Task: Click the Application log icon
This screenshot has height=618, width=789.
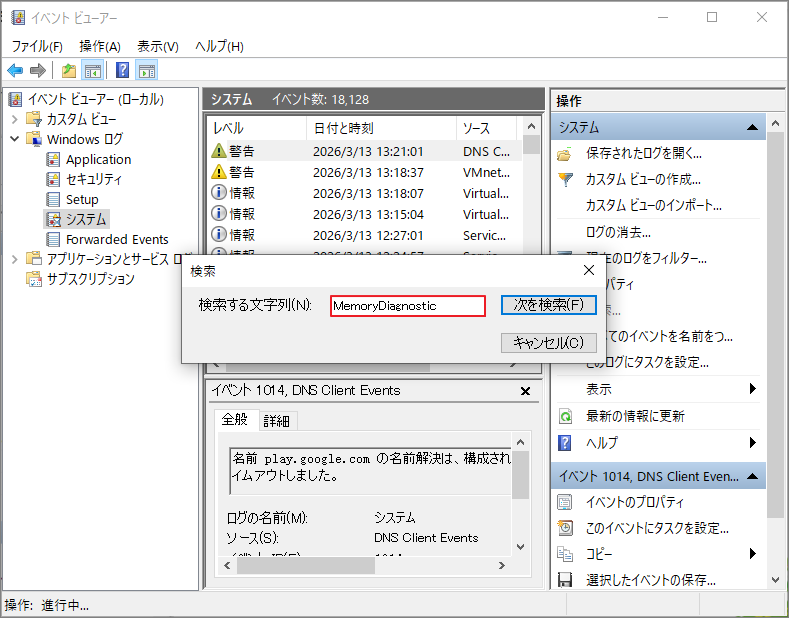Action: coord(53,160)
